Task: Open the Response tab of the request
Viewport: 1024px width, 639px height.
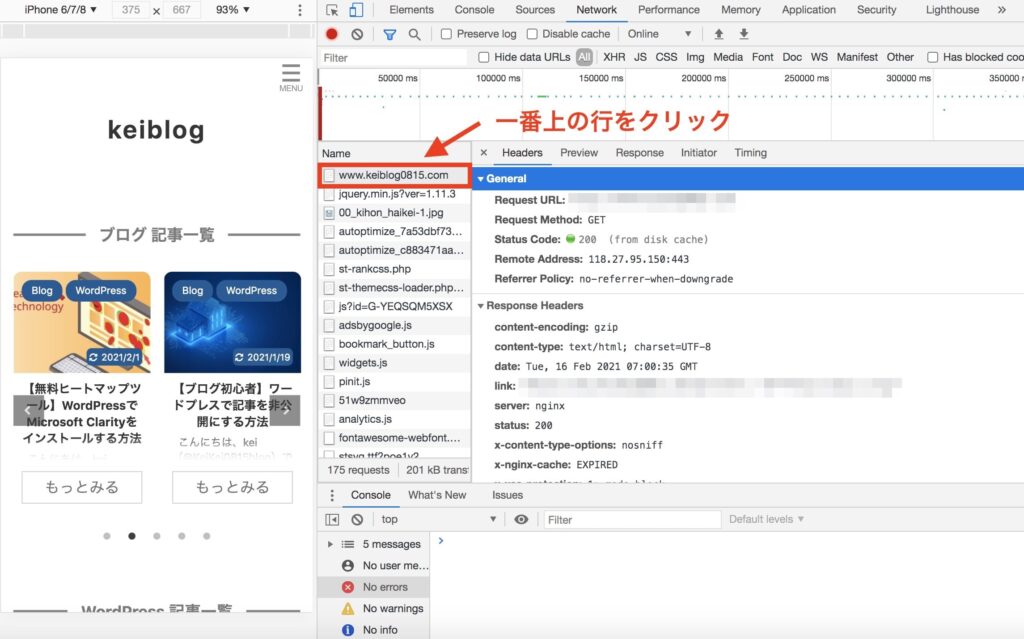Action: click(x=639, y=152)
